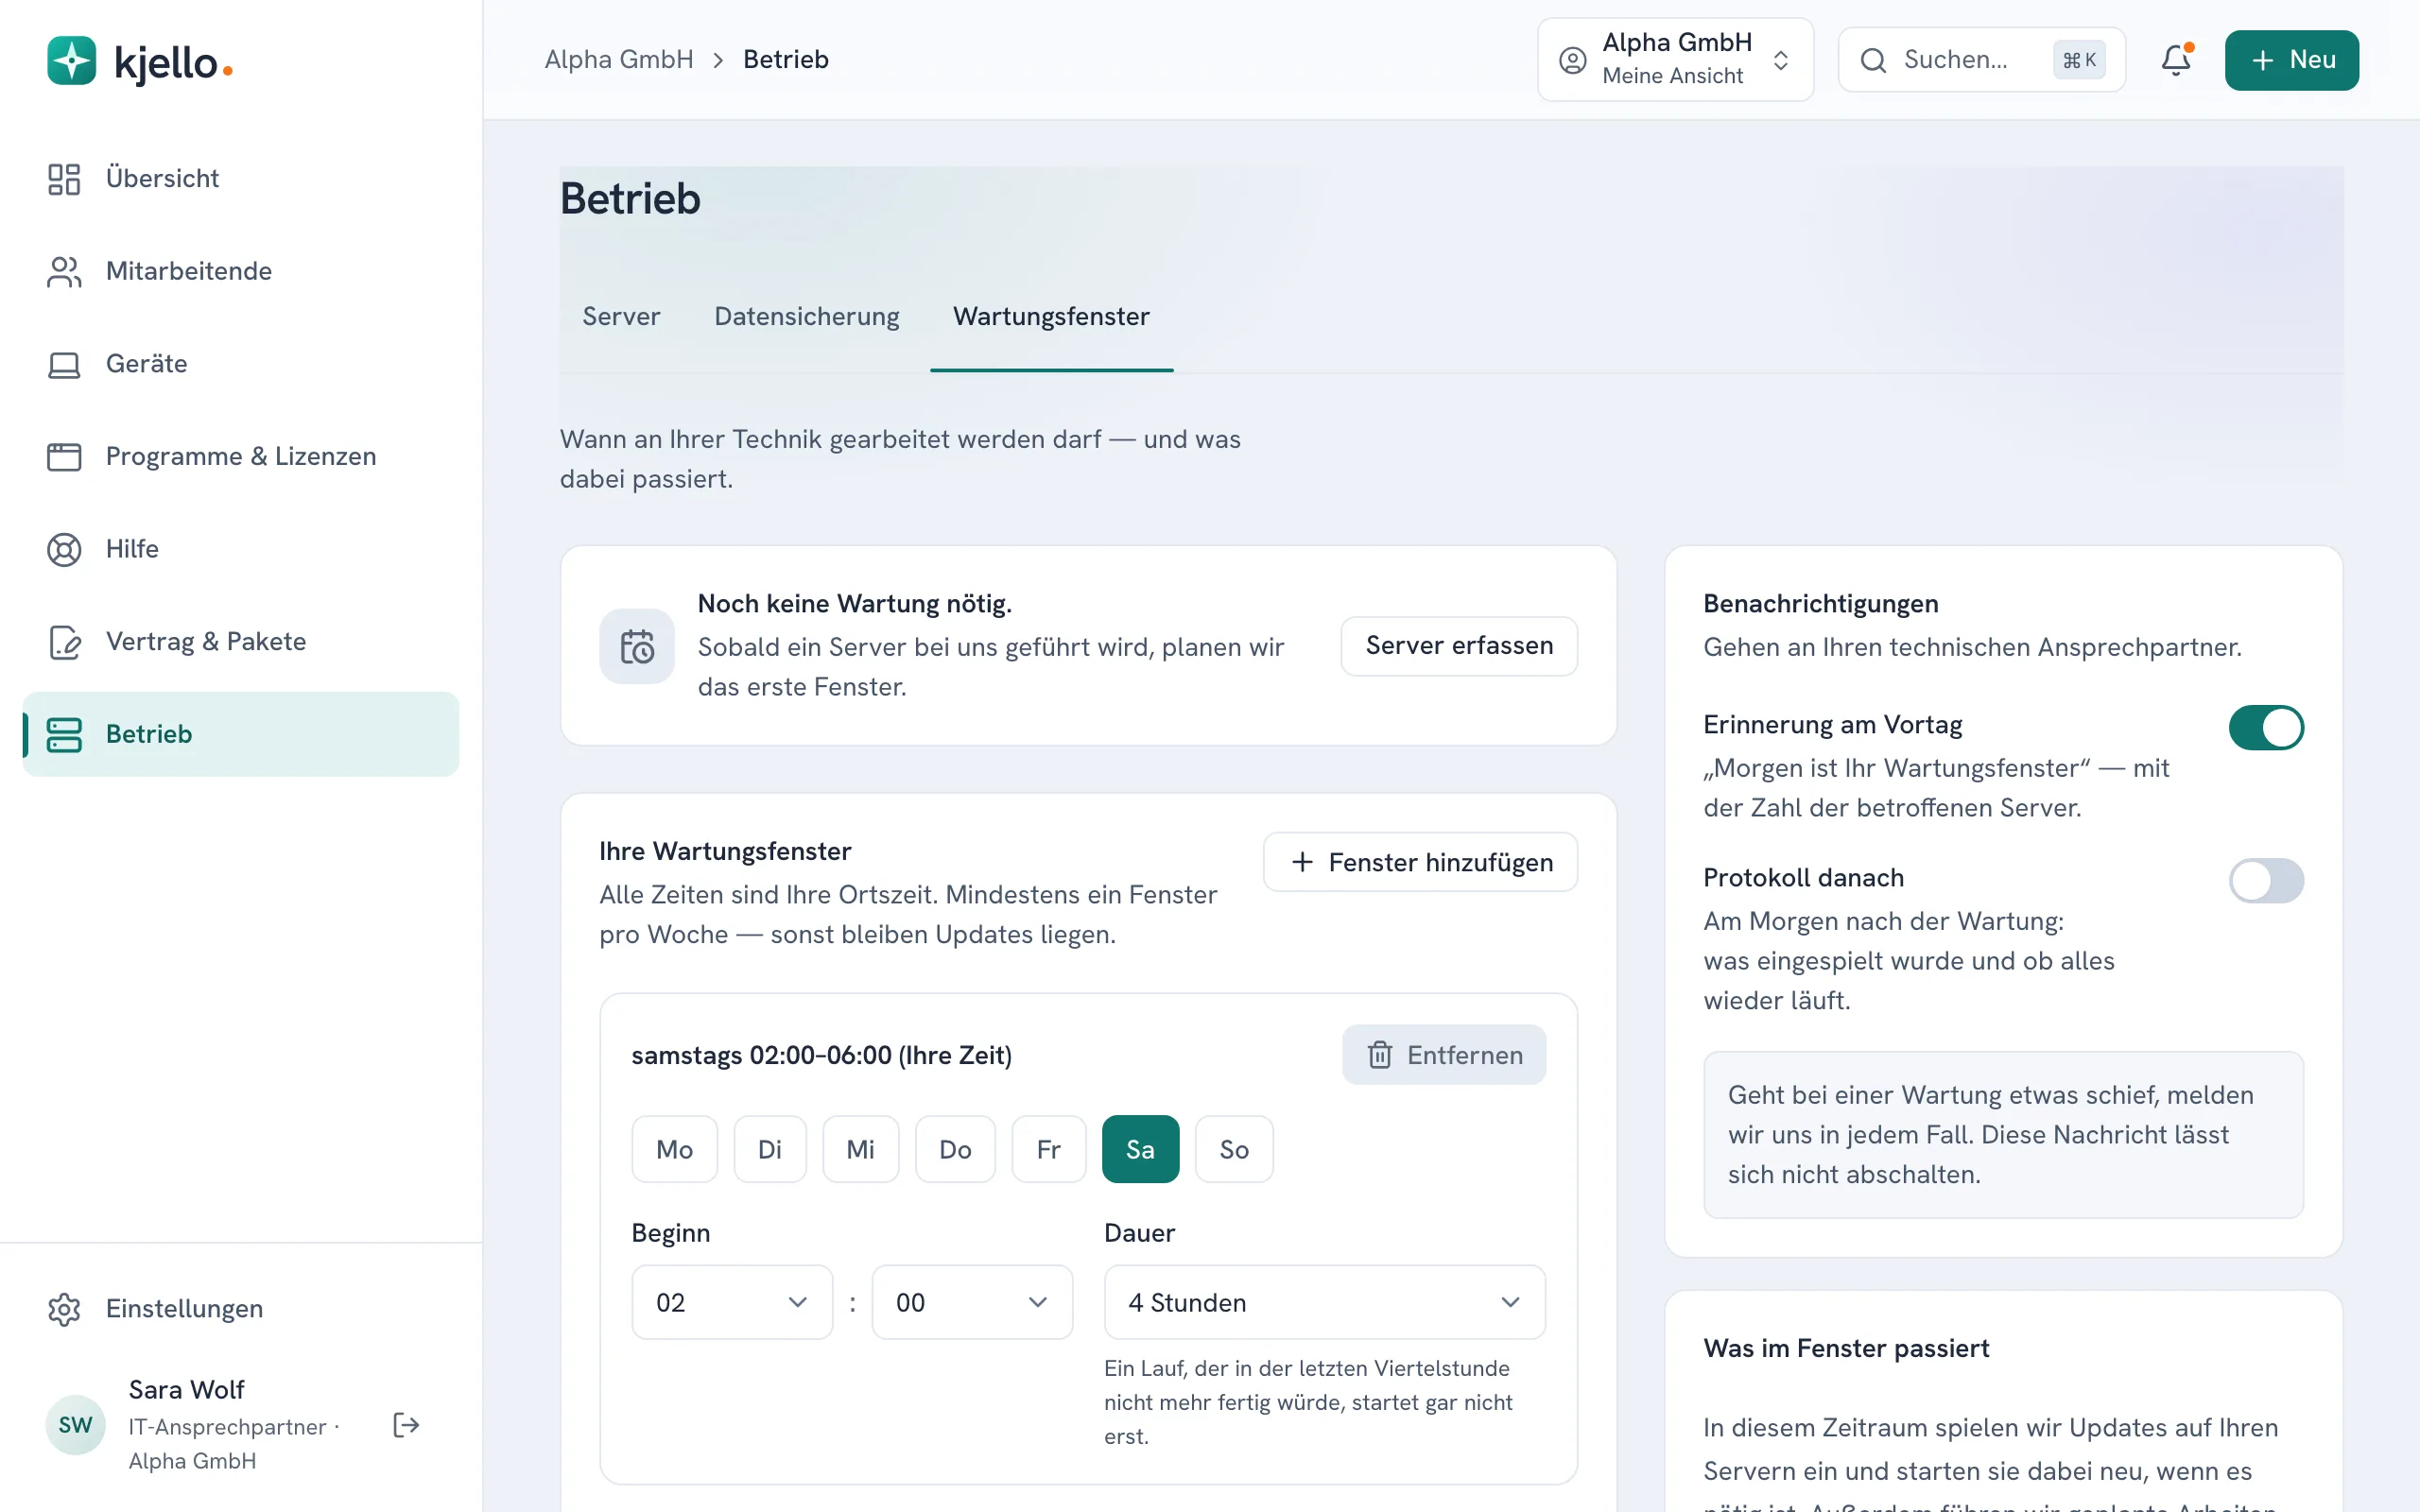Disable the Erinnerung am Vortag toggle
This screenshot has width=2420, height=1512.
coord(2266,728)
